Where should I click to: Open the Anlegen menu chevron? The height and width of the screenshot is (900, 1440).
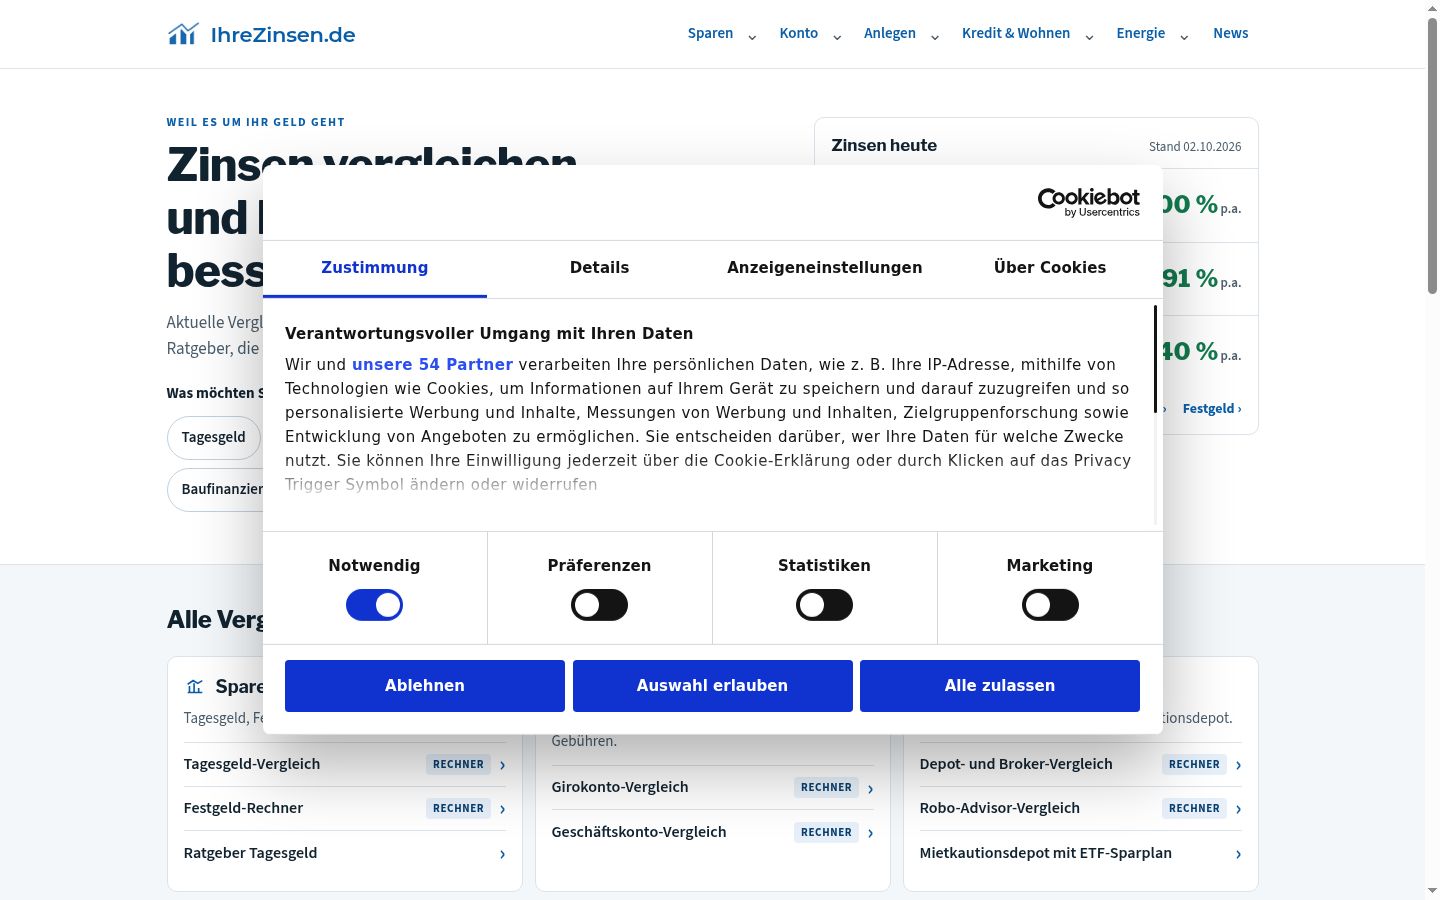[935, 37]
